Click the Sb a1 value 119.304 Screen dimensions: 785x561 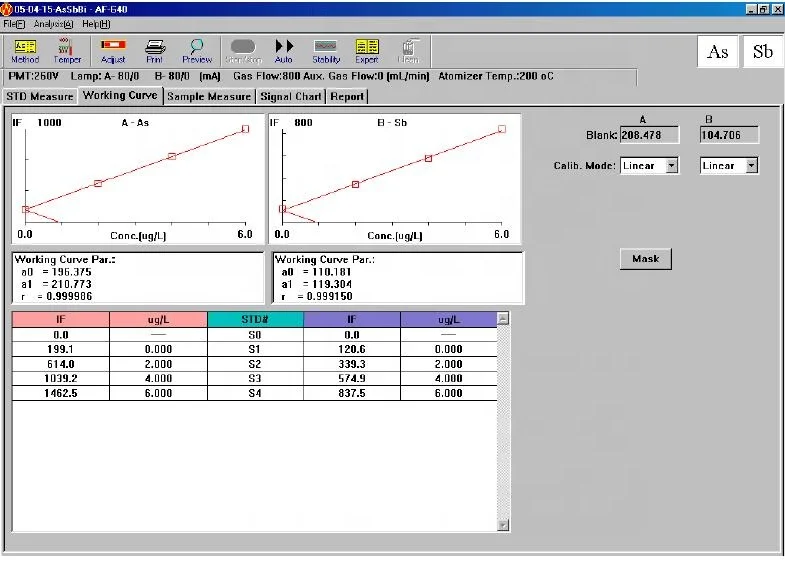pyautogui.click(x=331, y=284)
